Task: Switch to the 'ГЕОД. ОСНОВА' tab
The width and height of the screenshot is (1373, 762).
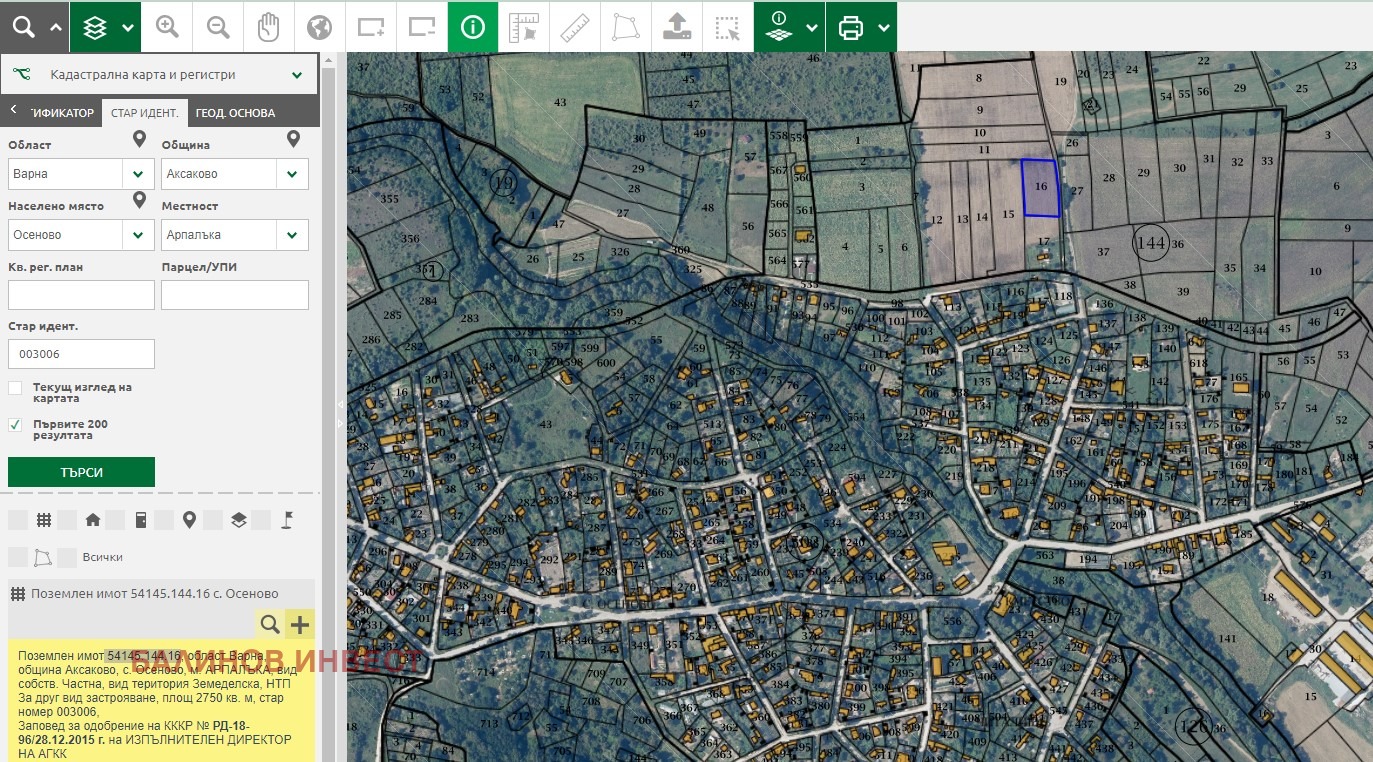Action: coord(235,113)
